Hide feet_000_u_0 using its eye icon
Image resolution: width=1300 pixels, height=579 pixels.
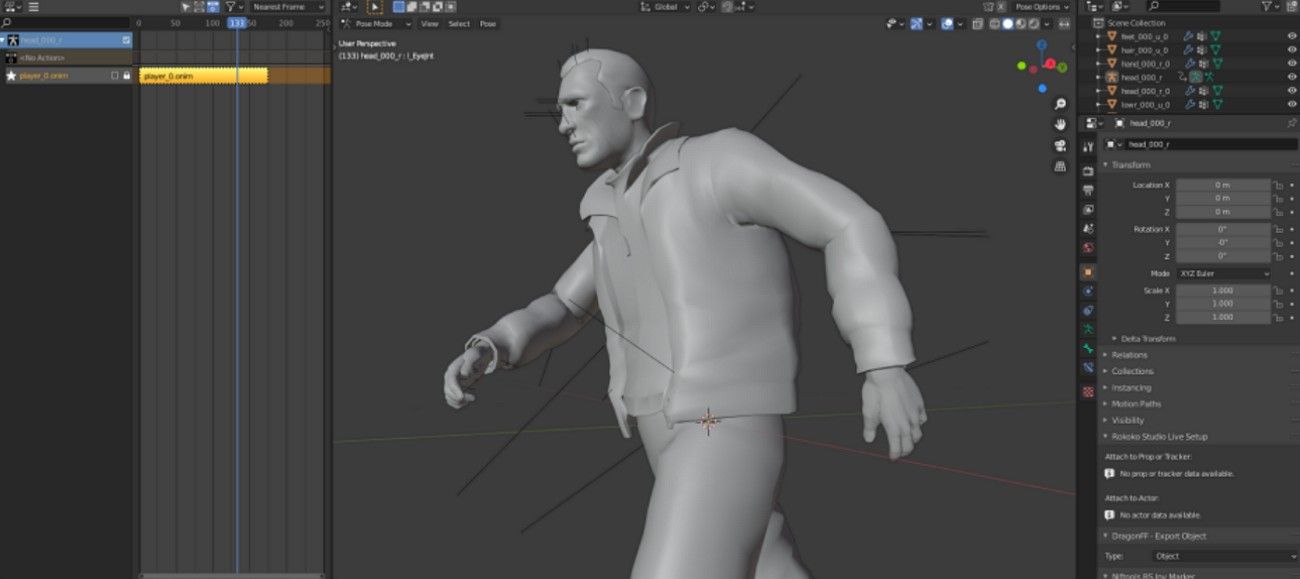click(x=1290, y=37)
